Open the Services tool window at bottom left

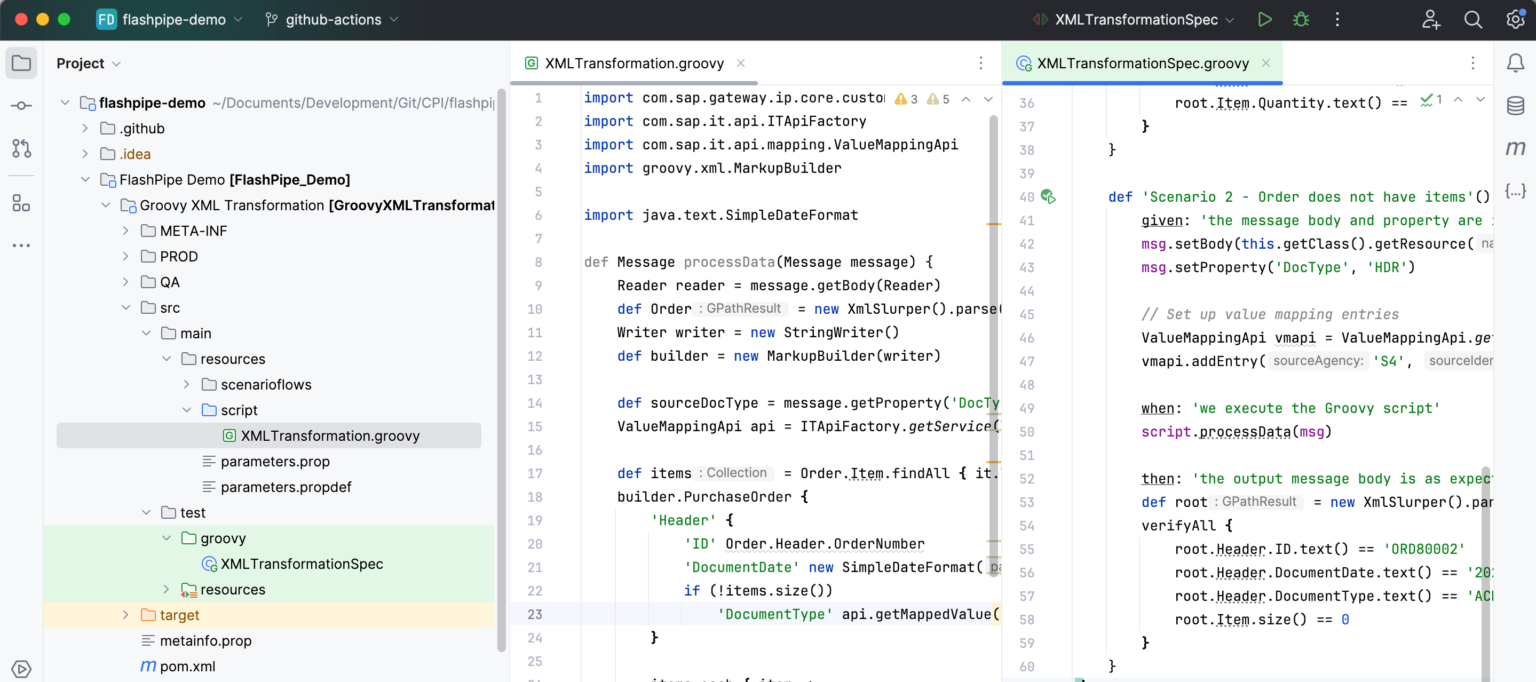click(x=20, y=669)
